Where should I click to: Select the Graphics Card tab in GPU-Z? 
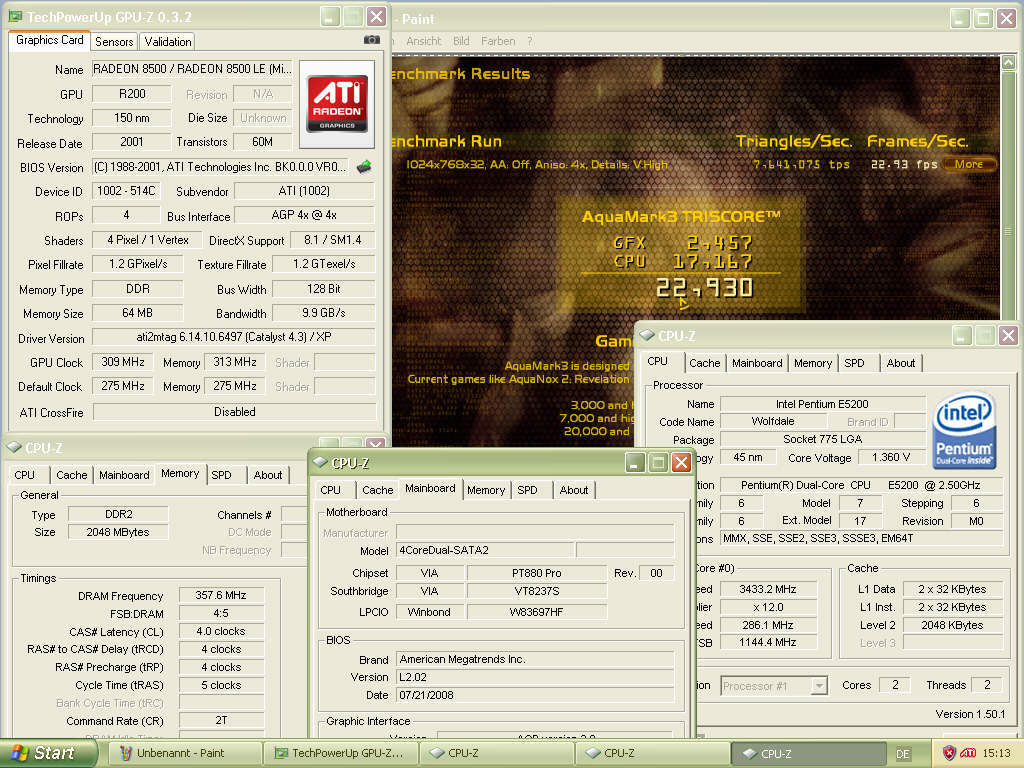coord(50,40)
